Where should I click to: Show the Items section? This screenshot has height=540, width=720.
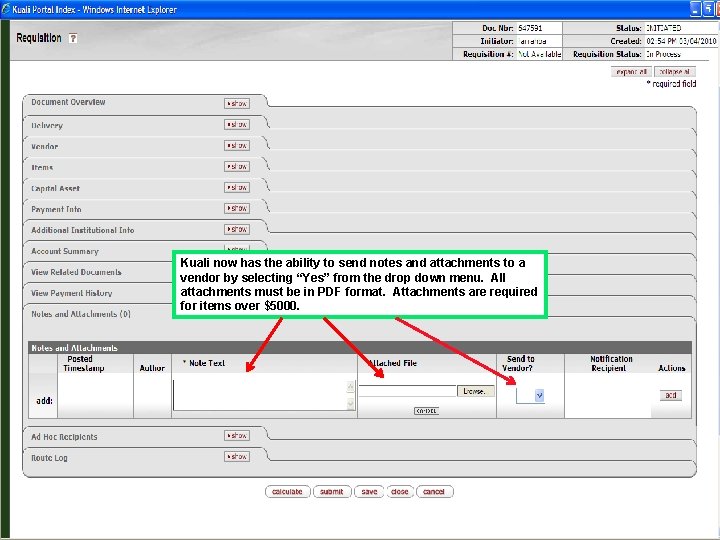coord(237,166)
